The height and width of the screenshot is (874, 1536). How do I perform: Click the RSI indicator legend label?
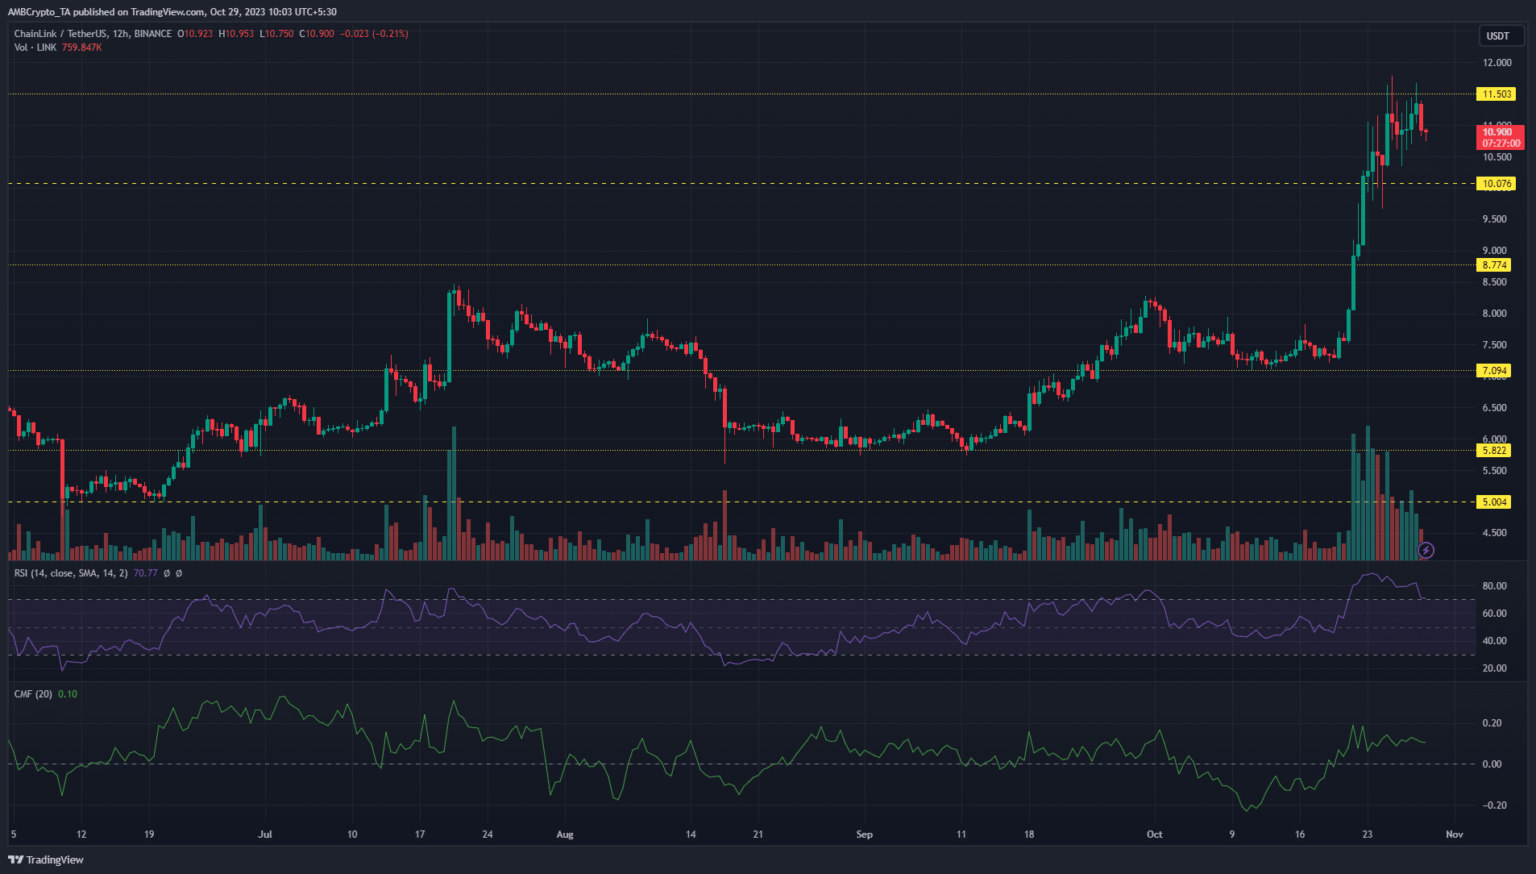tap(70, 573)
